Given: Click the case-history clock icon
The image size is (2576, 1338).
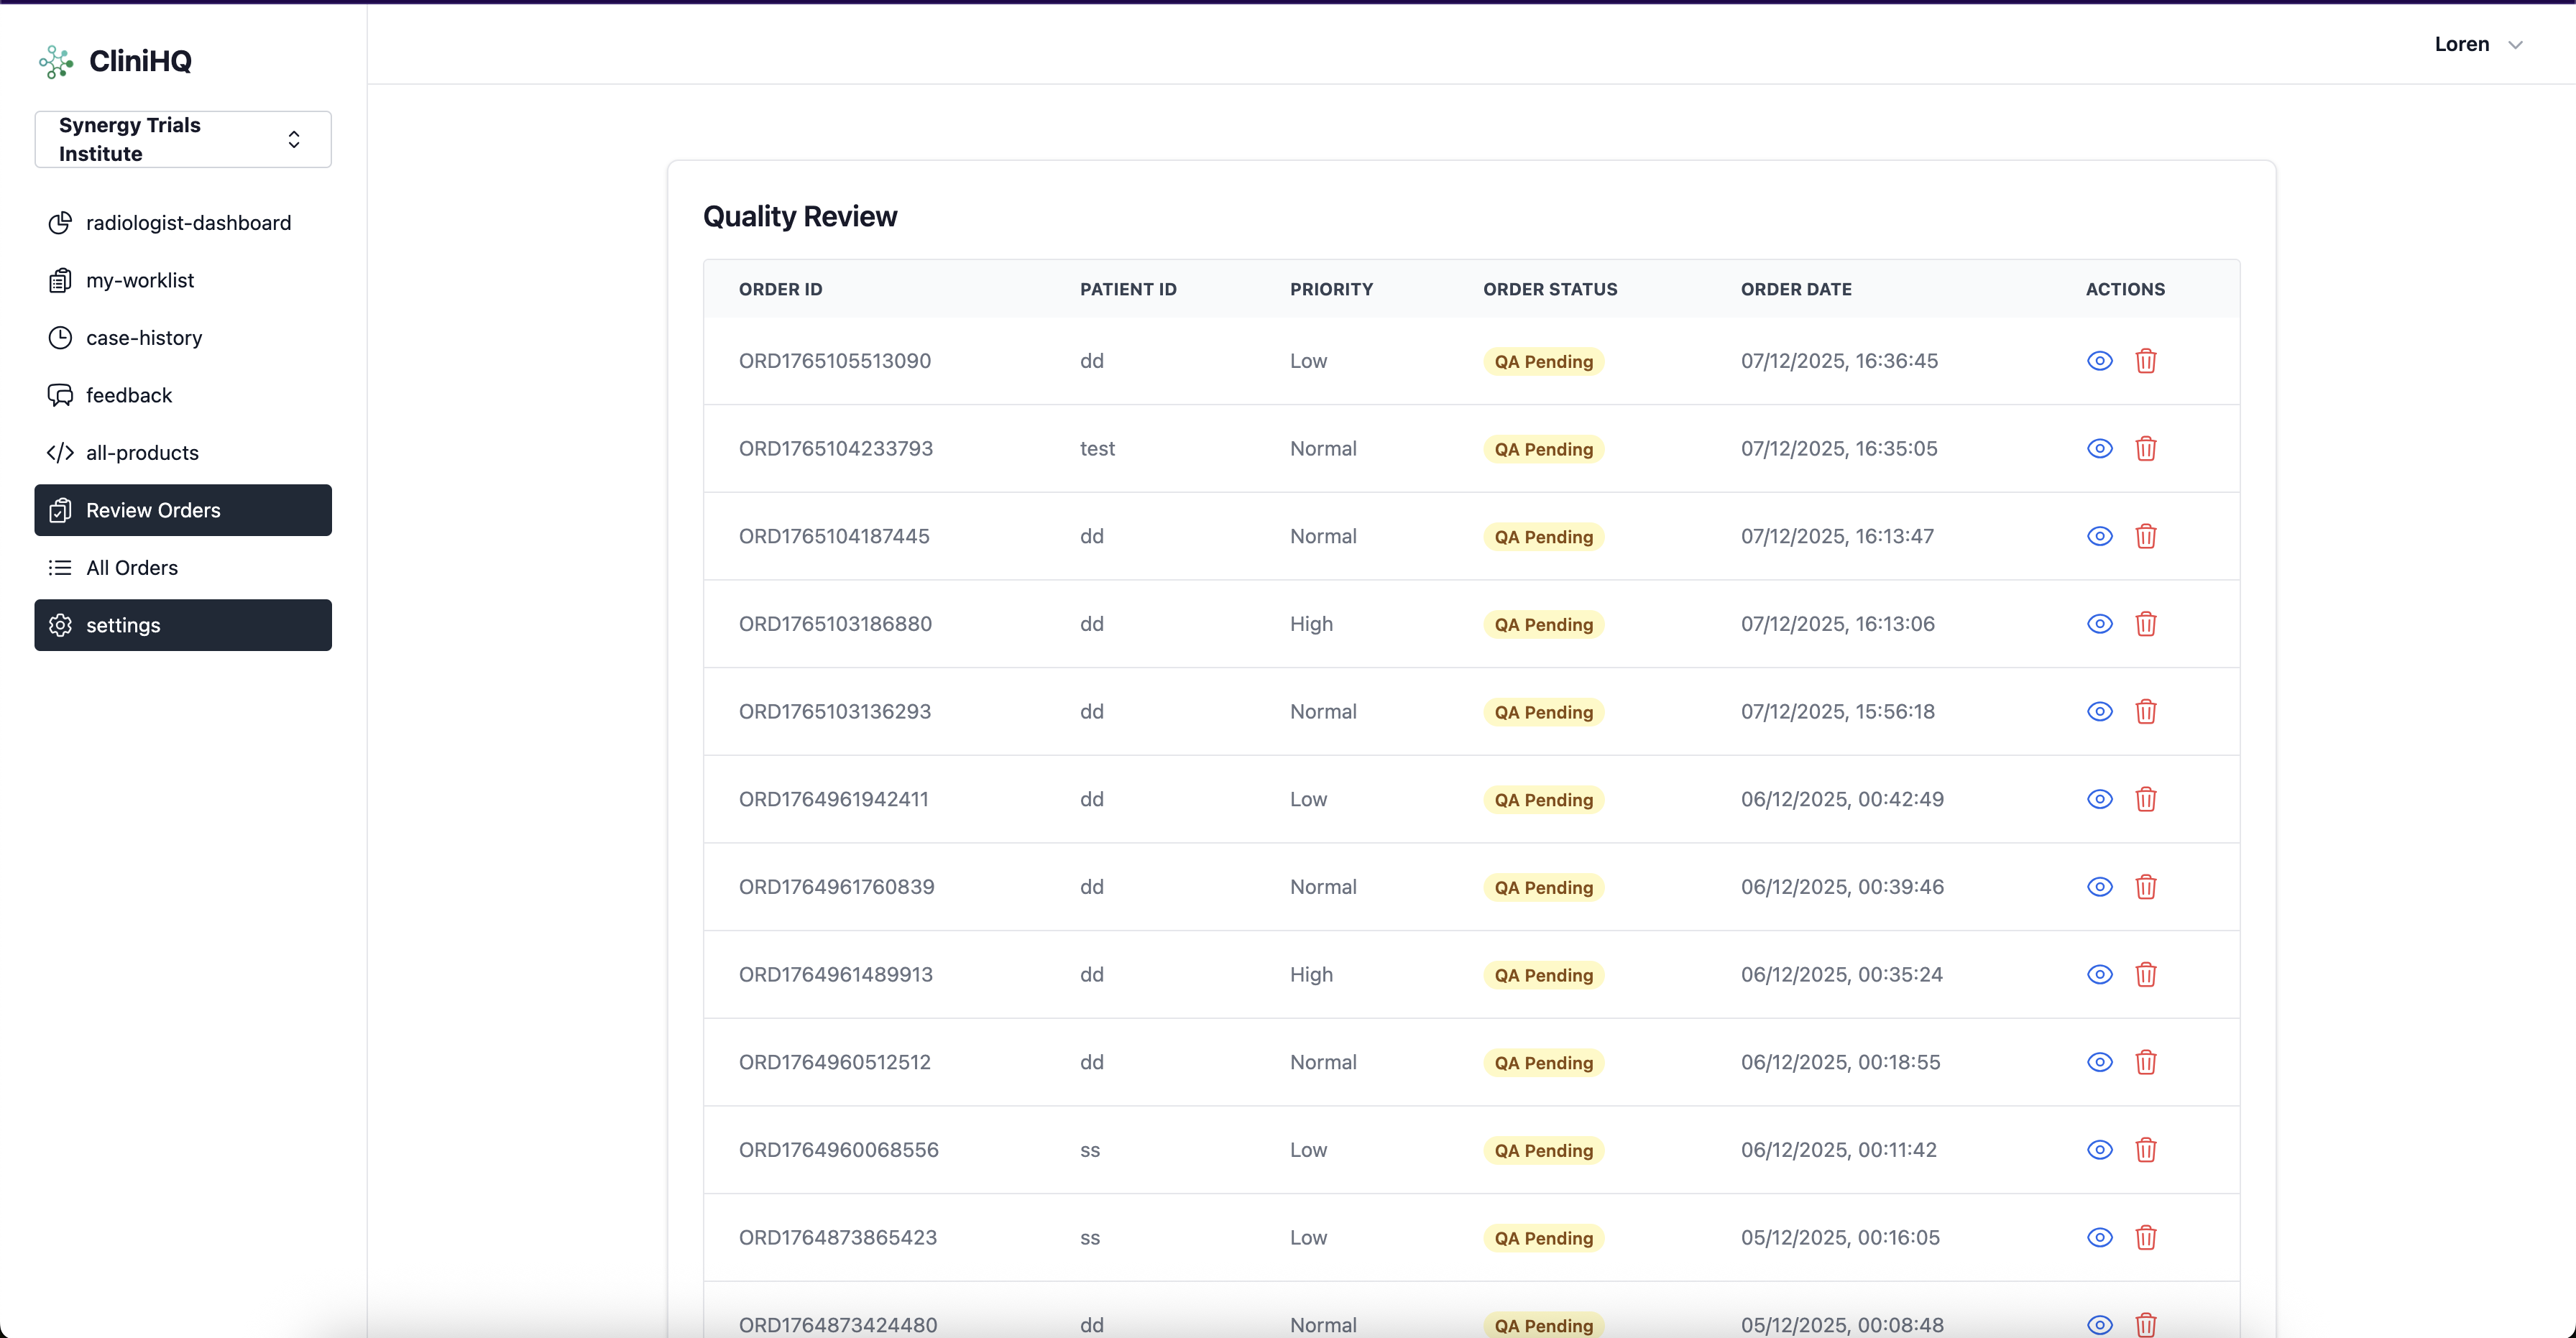Looking at the screenshot, I should click(x=60, y=338).
